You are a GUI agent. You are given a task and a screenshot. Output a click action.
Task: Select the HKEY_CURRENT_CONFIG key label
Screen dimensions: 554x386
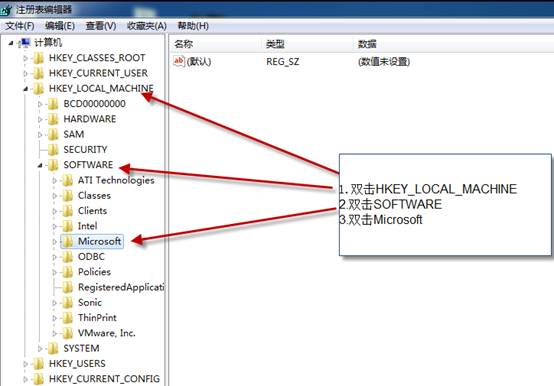click(x=104, y=379)
